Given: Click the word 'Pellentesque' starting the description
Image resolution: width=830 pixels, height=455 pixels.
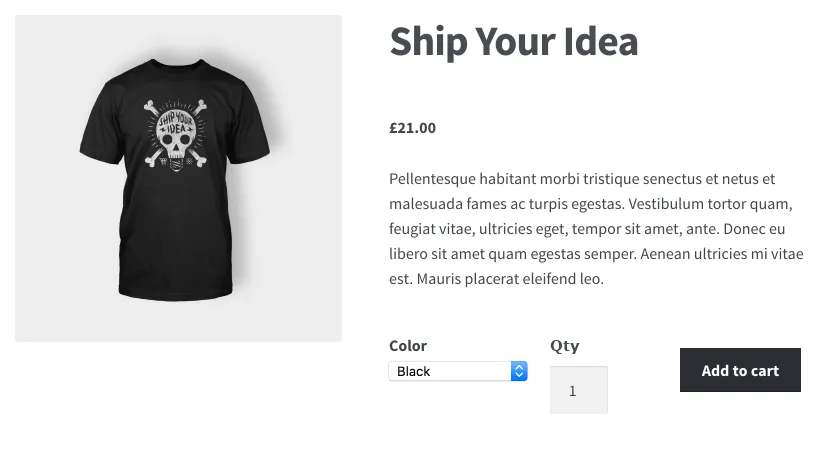Looking at the screenshot, I should [x=432, y=179].
